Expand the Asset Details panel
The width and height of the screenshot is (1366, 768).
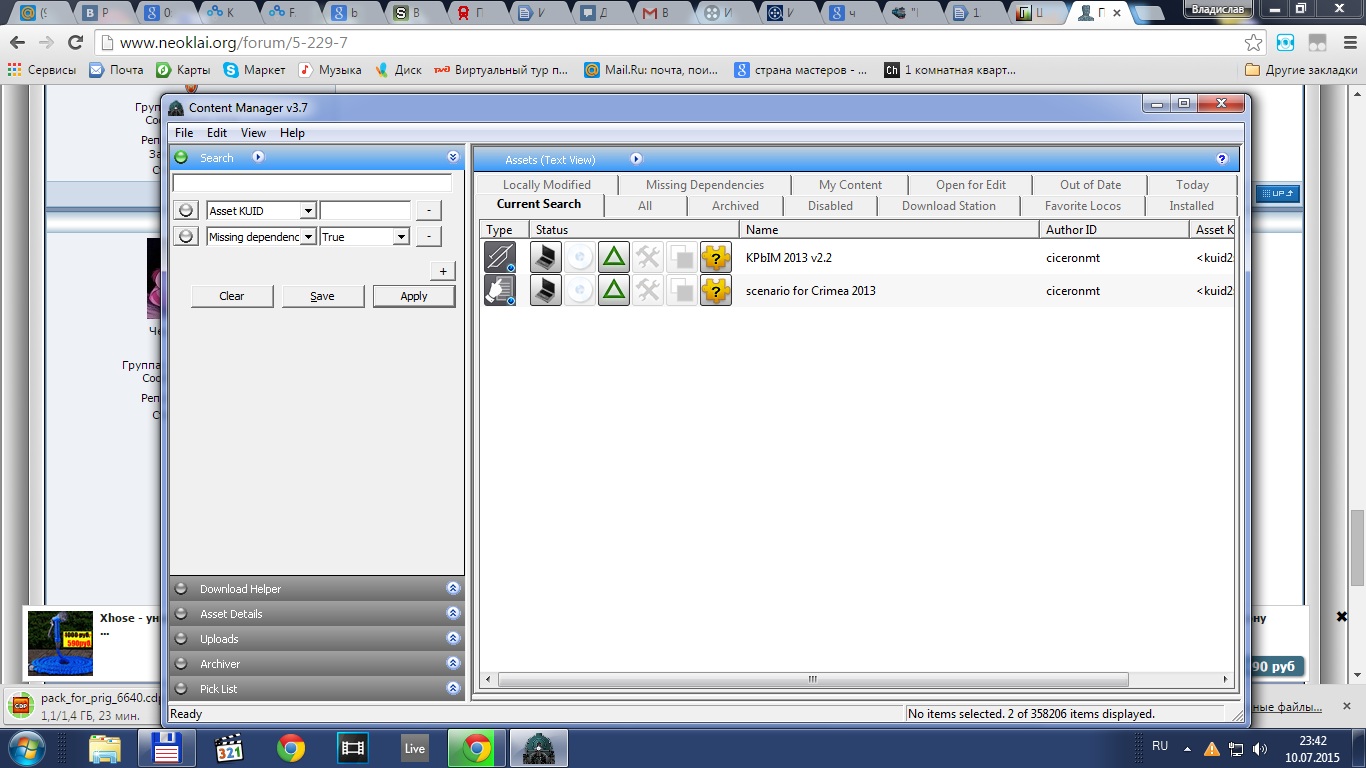(453, 614)
